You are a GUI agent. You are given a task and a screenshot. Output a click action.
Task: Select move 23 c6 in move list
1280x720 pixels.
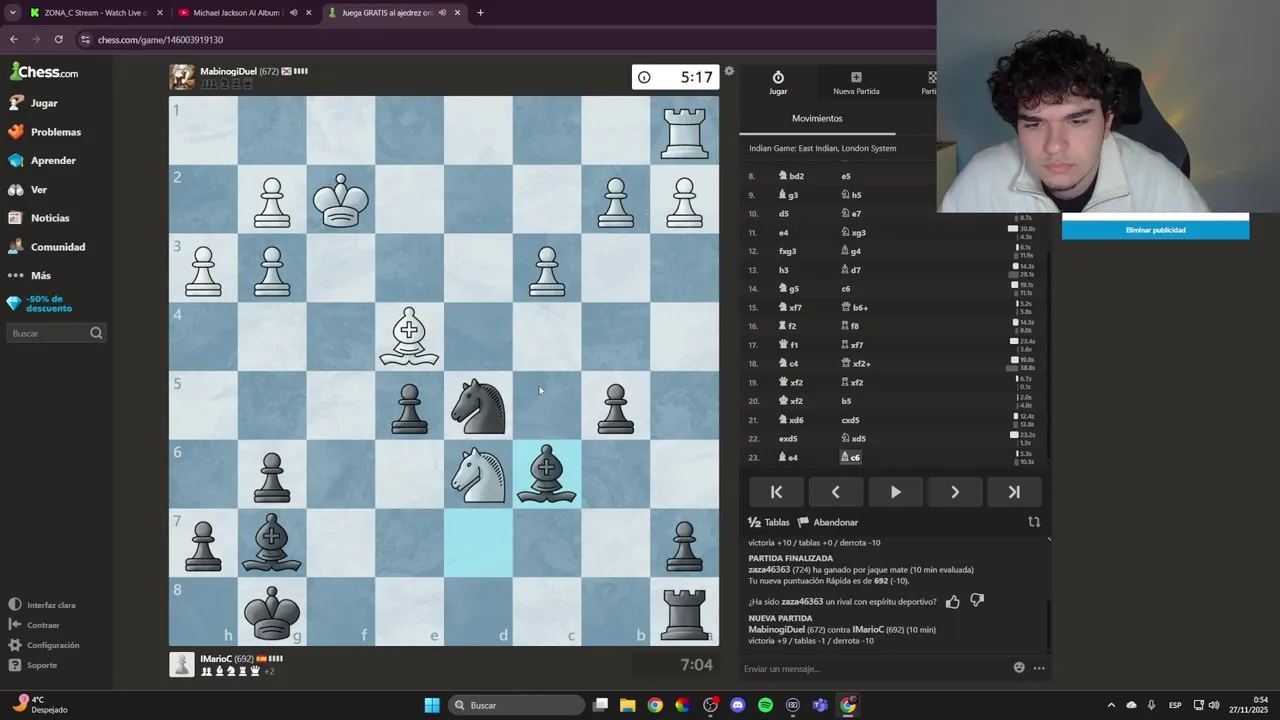[850, 457]
